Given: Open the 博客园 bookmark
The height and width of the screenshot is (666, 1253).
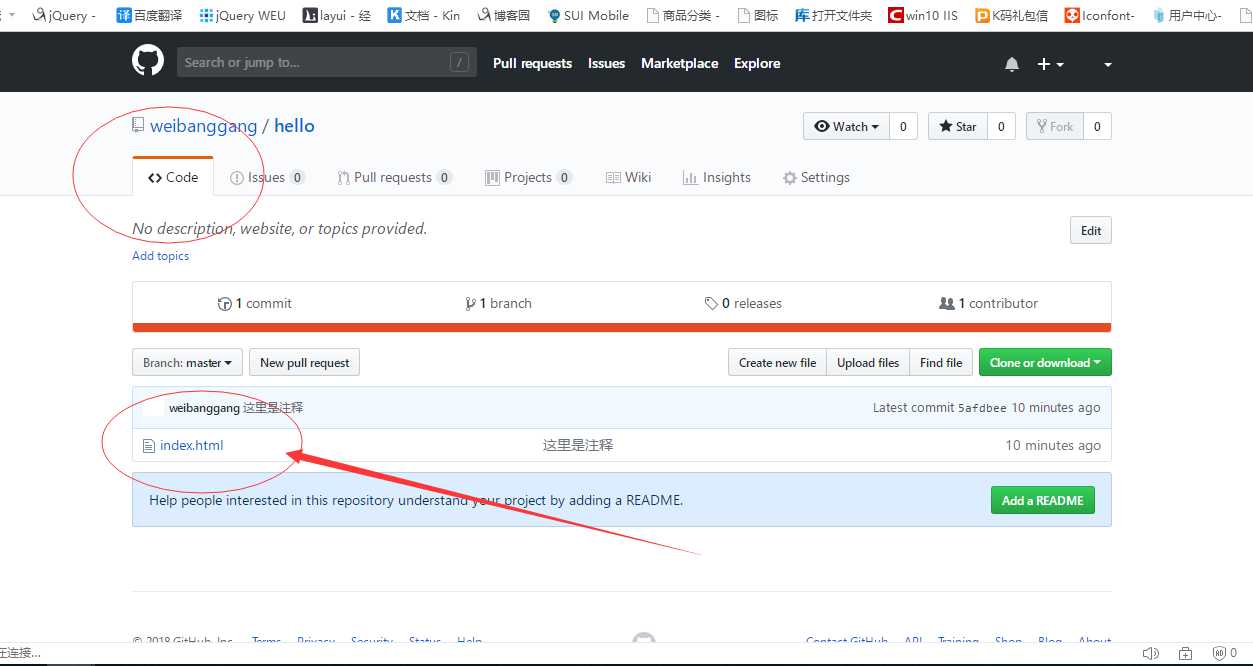Looking at the screenshot, I should pyautogui.click(x=504, y=15).
